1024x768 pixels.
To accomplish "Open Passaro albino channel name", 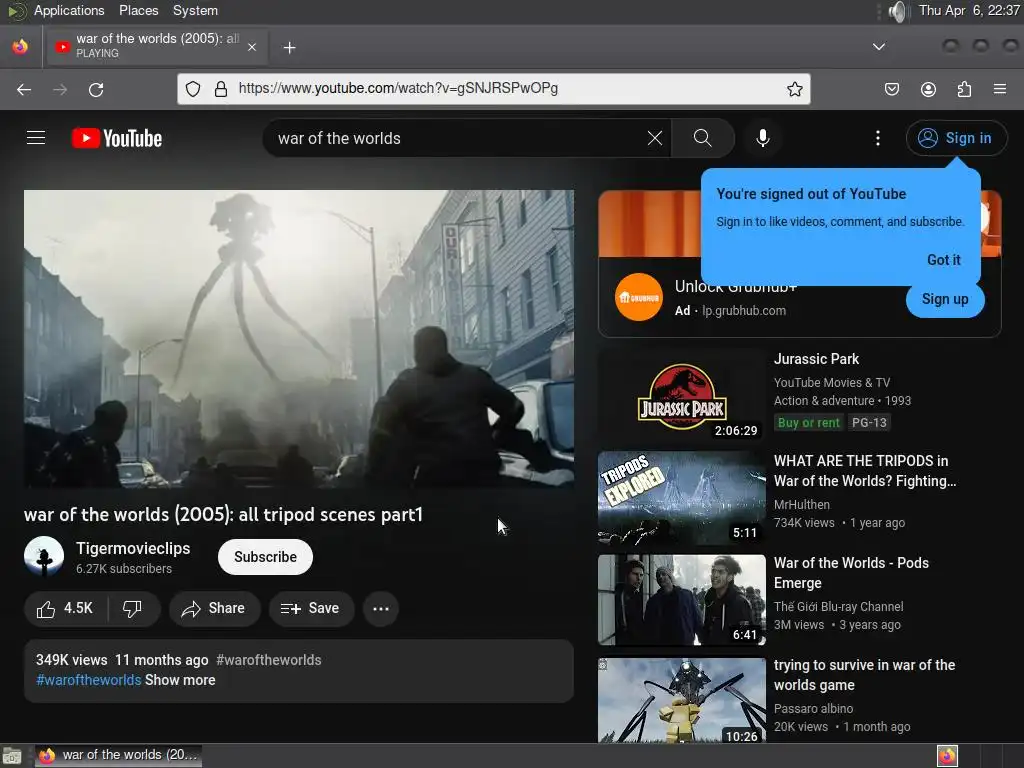I will (813, 709).
